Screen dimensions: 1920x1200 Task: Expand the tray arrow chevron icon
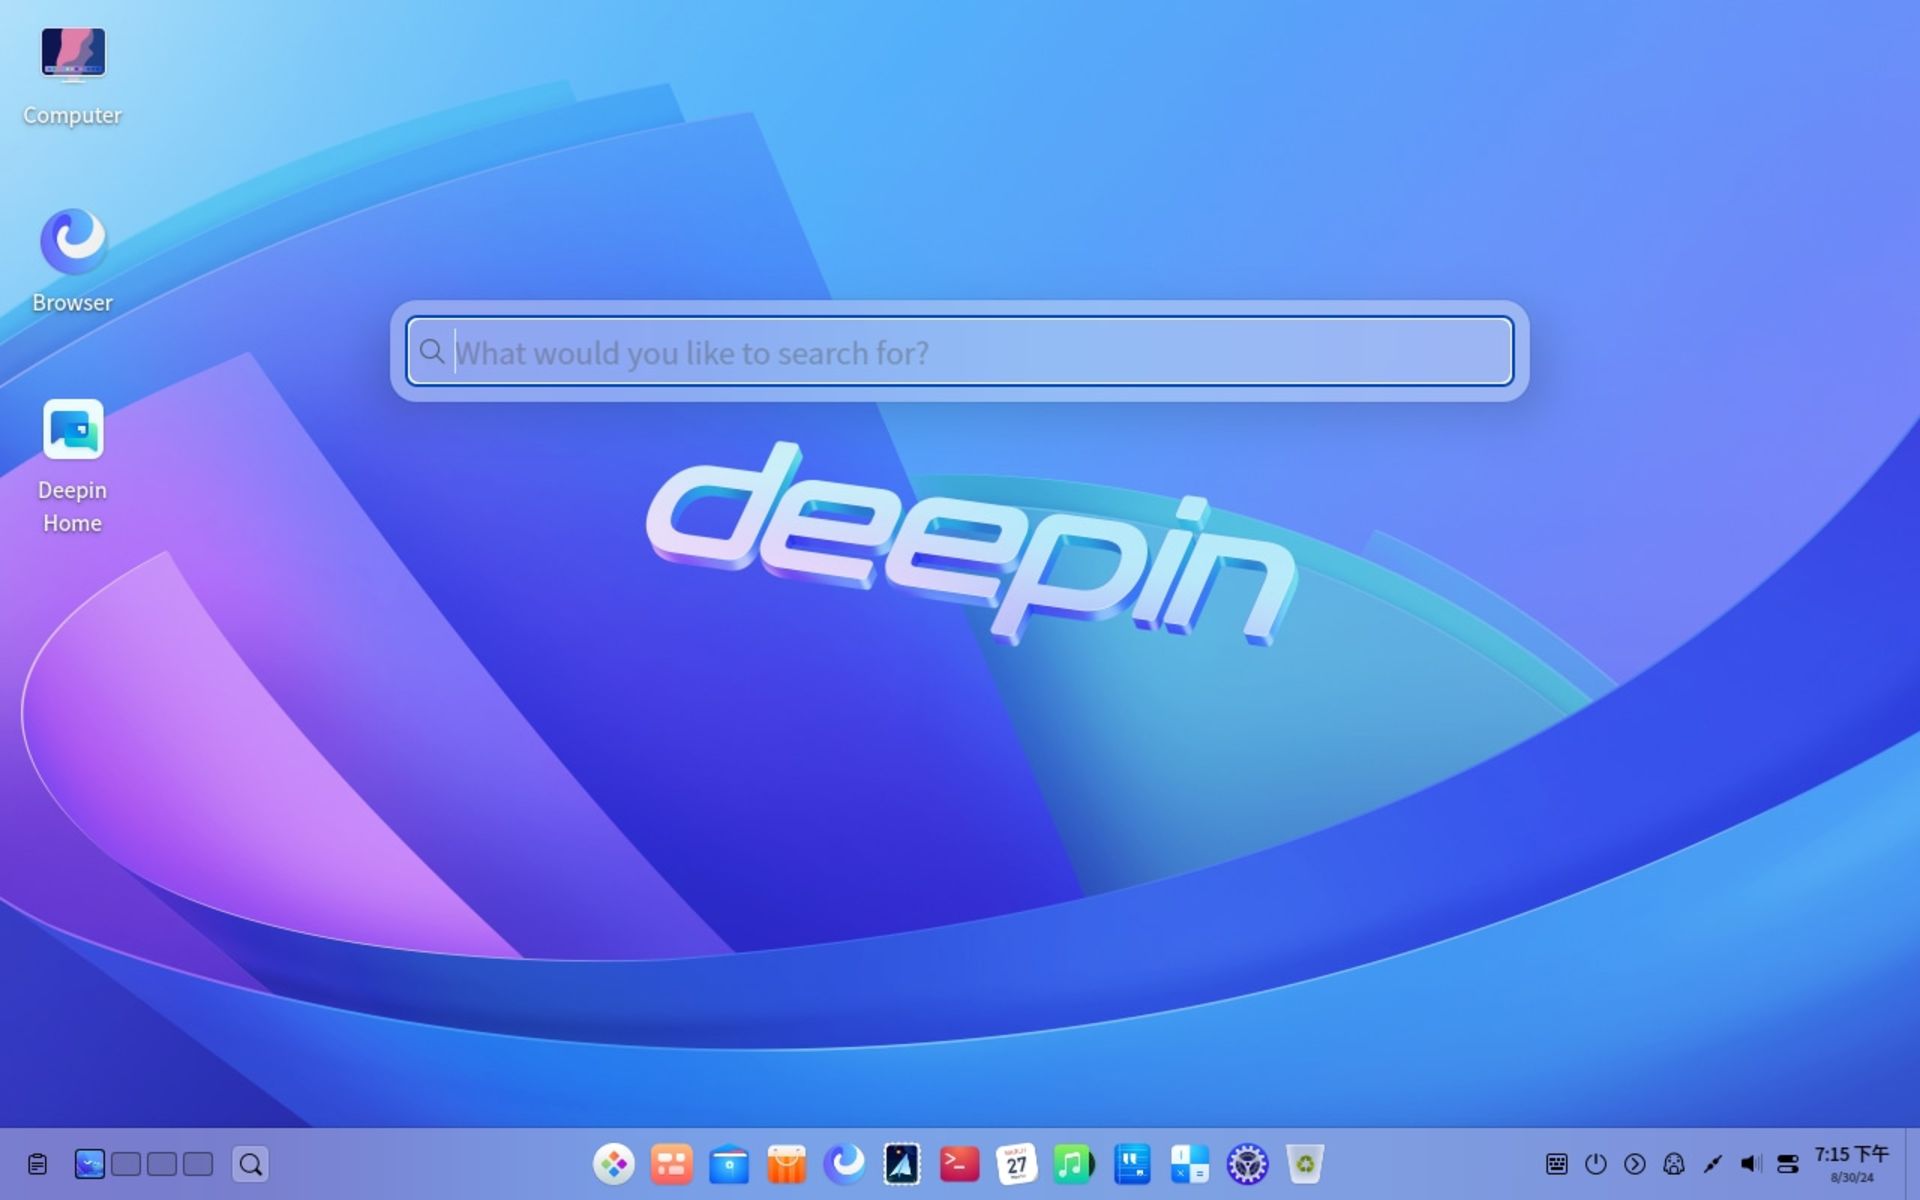(x=1635, y=1164)
